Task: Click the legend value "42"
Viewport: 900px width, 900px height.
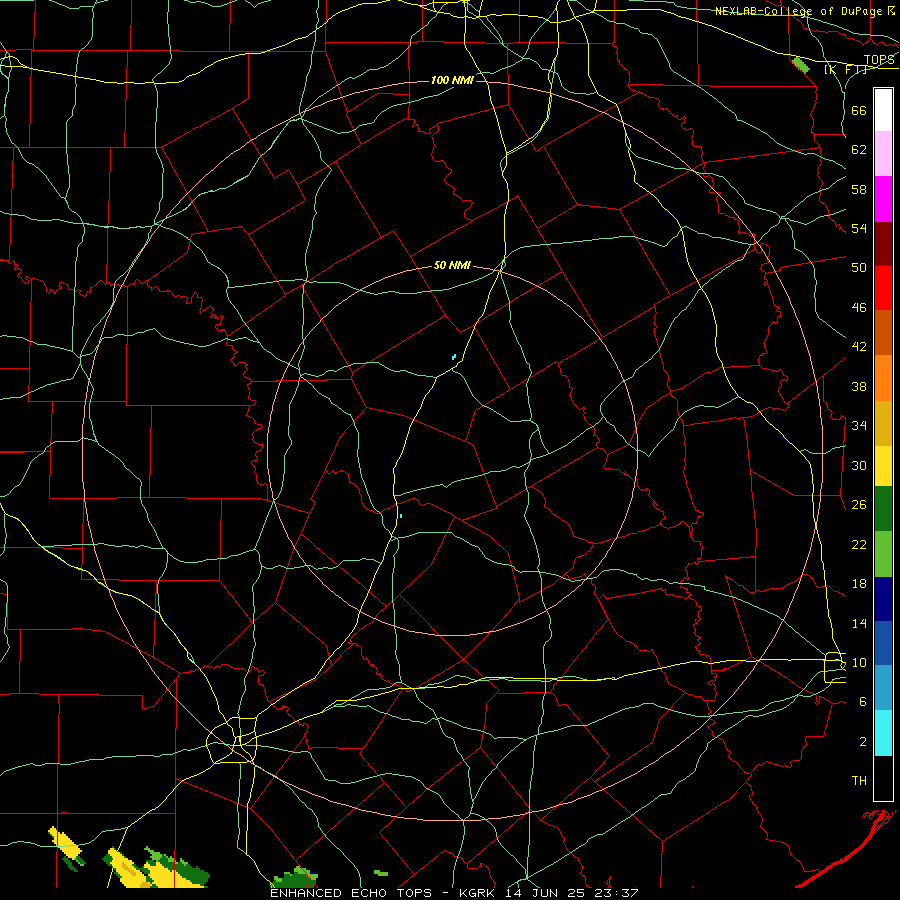Action: point(859,347)
